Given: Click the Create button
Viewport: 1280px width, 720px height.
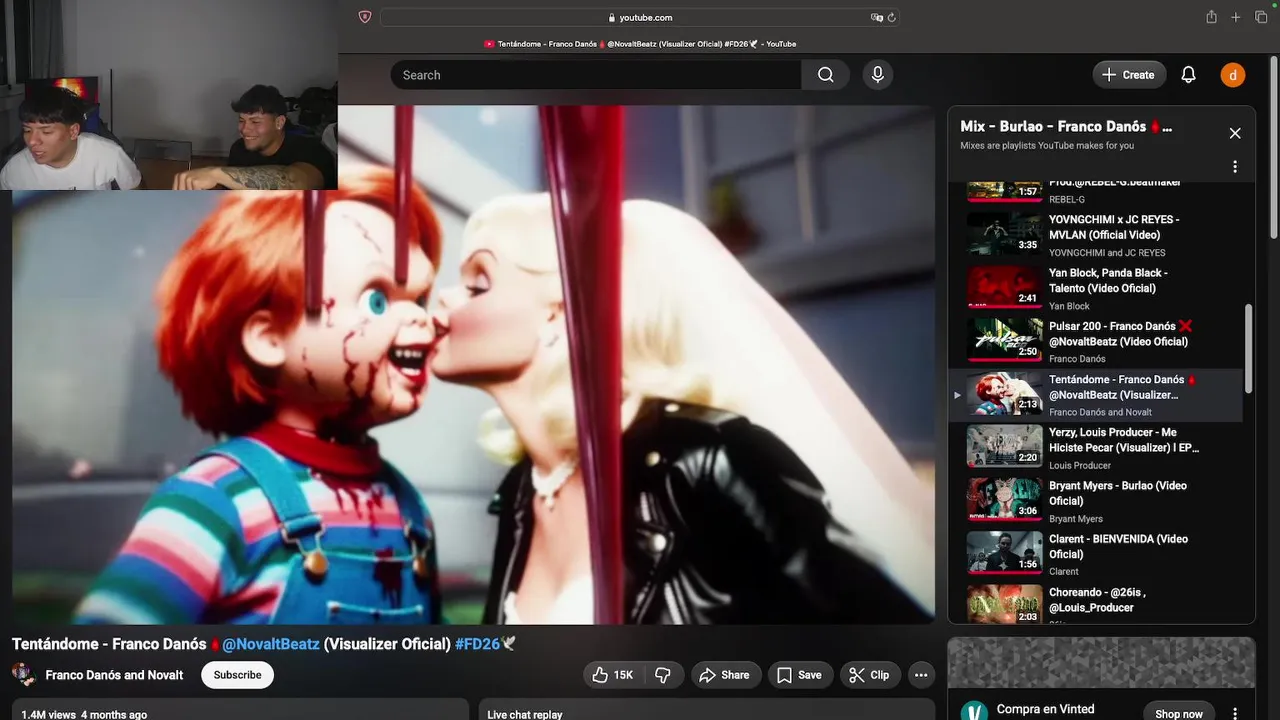Looking at the screenshot, I should point(1128,75).
